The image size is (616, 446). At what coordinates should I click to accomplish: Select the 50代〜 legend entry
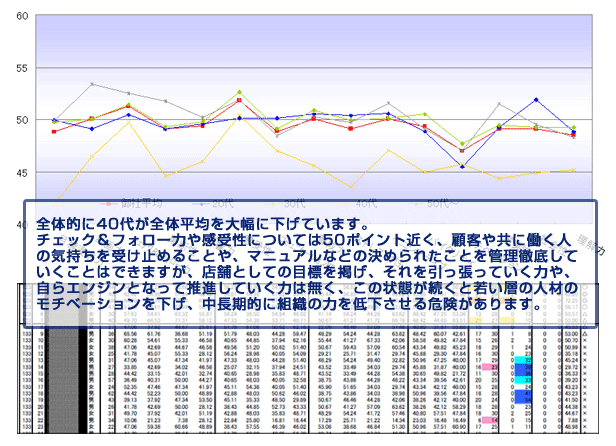(433, 204)
